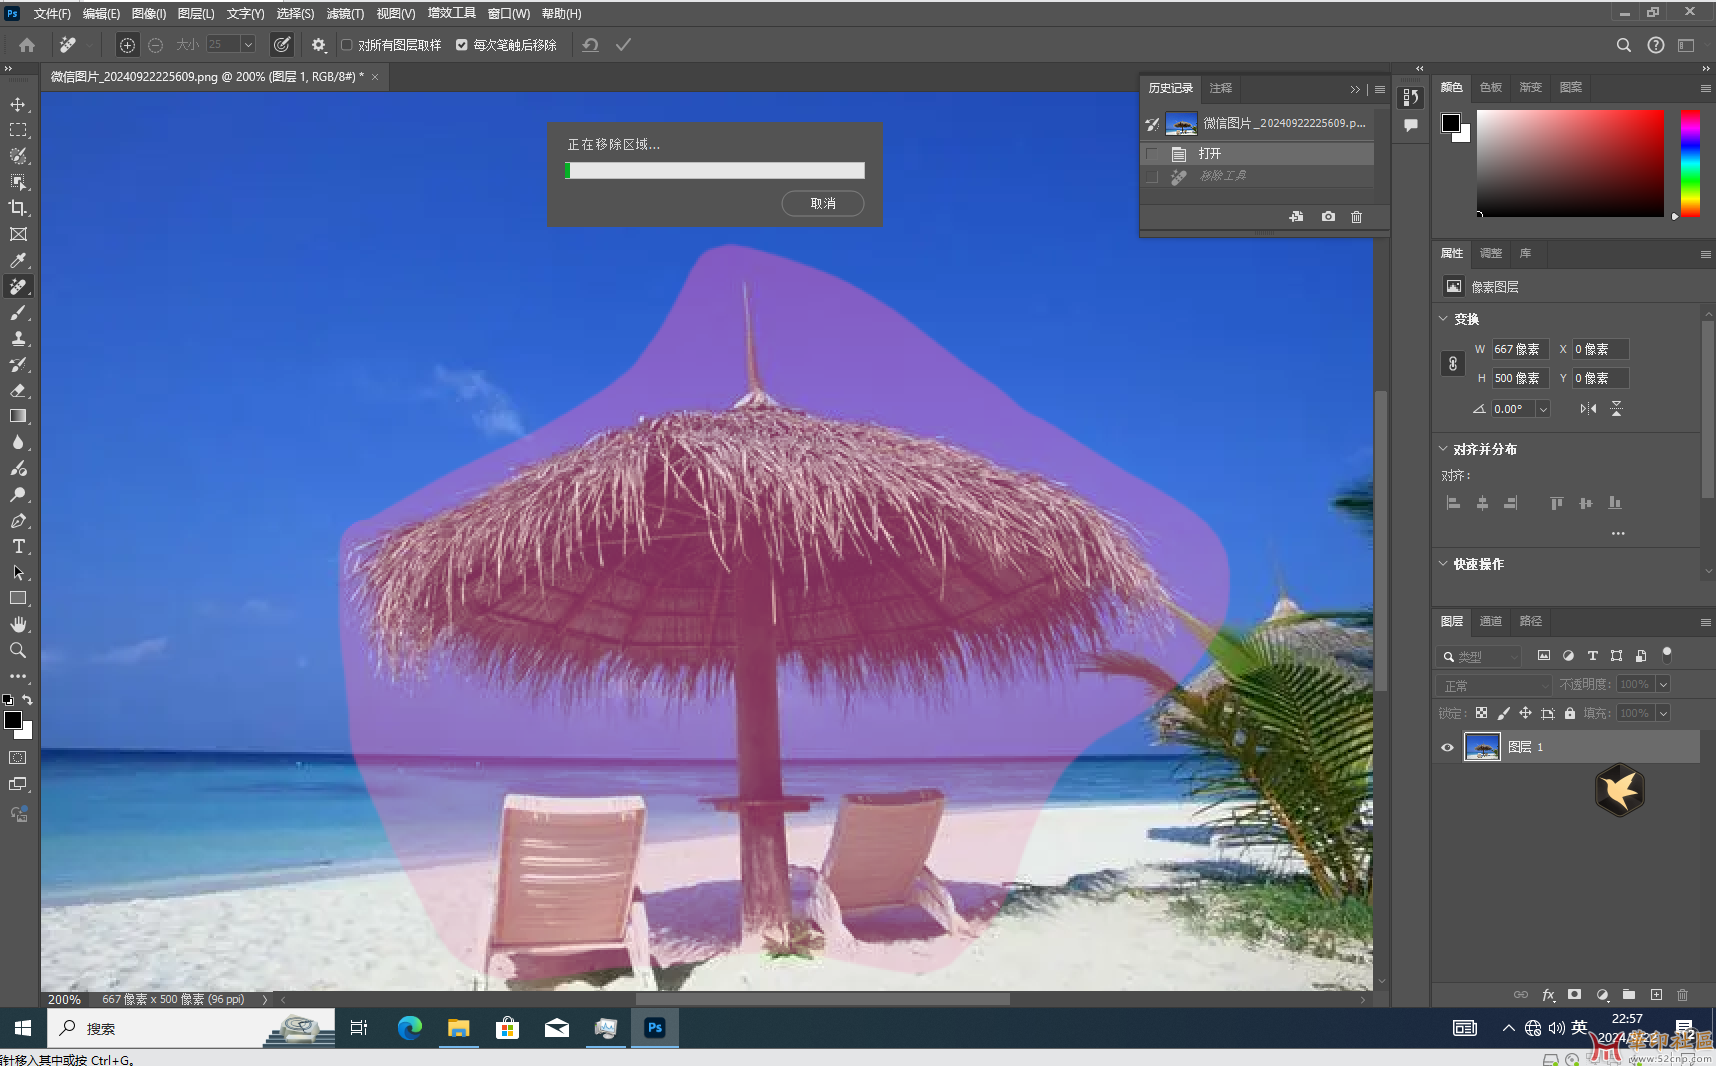Open the rotation angle dropdown
The height and width of the screenshot is (1066, 1716).
tap(1543, 409)
